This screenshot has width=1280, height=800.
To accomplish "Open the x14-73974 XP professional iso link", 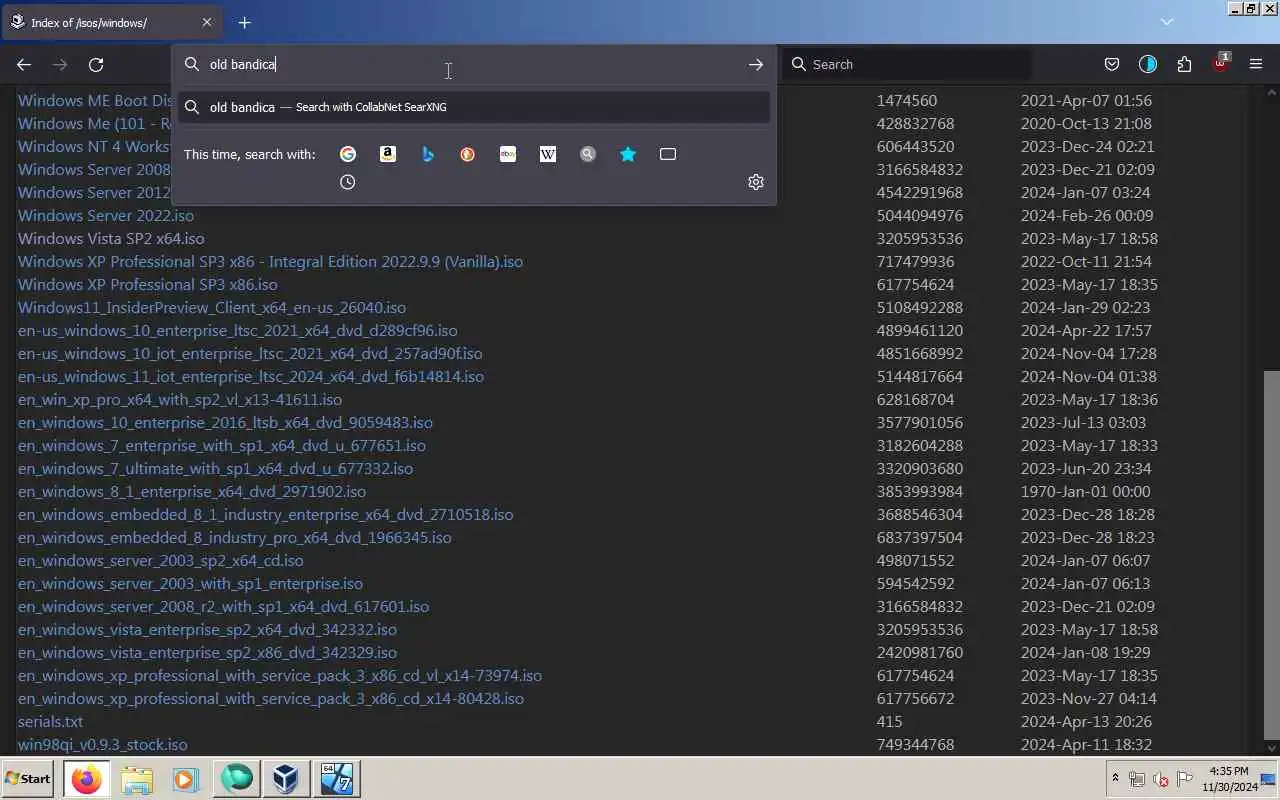I will [280, 675].
